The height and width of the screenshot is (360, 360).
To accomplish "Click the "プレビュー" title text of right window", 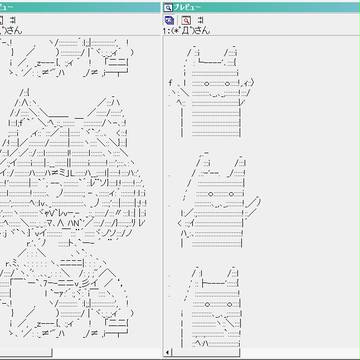I will [187, 8].
